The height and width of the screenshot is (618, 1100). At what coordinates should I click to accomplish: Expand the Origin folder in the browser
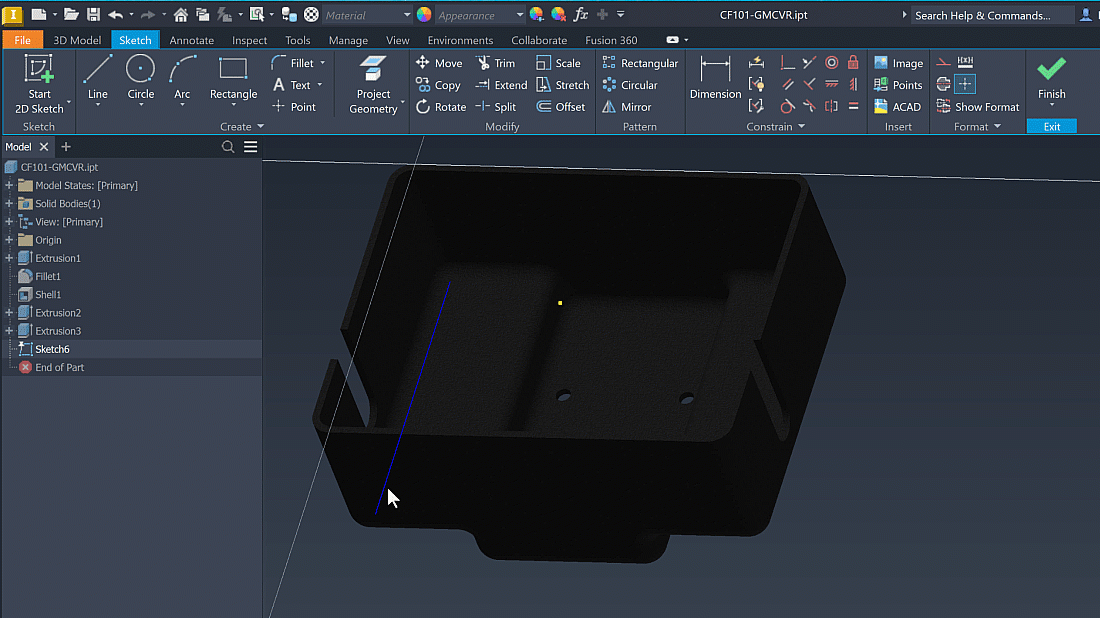(x=9, y=240)
